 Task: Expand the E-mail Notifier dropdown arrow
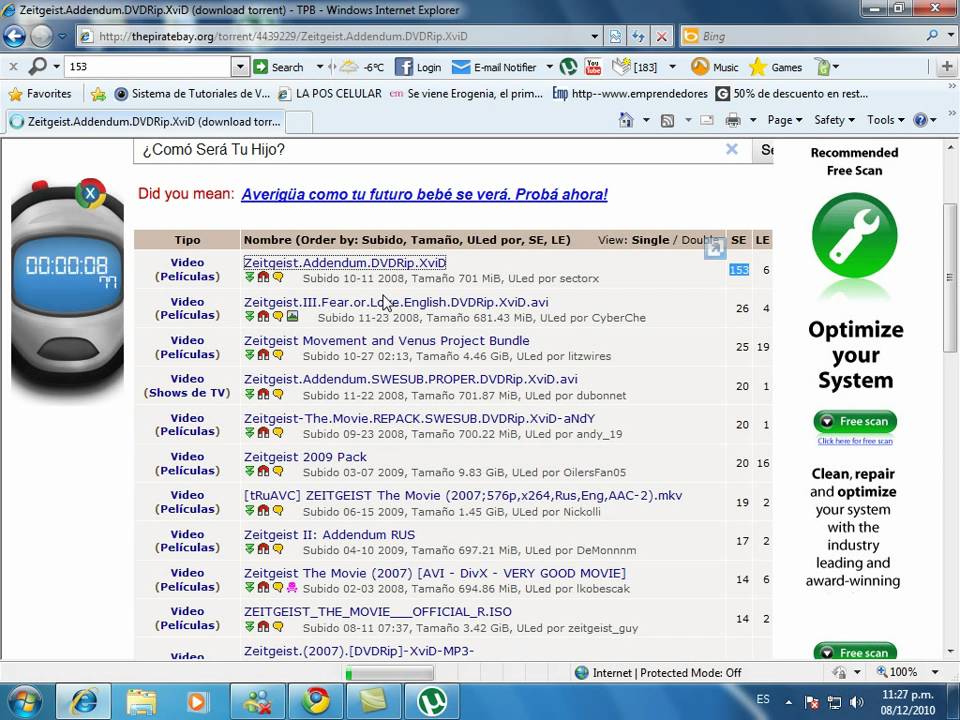[549, 67]
